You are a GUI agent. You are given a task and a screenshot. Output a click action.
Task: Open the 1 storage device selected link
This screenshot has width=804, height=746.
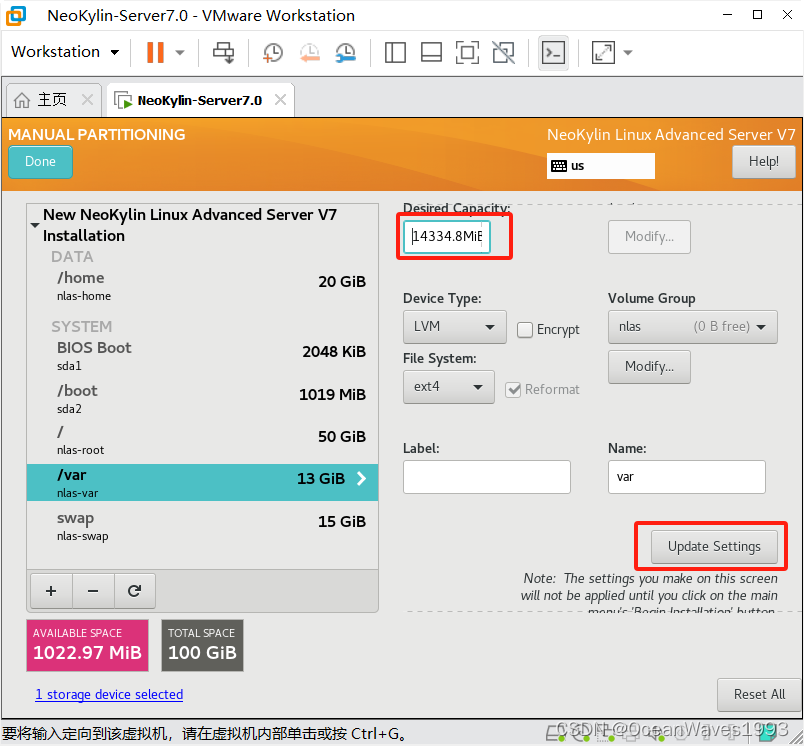(x=109, y=694)
